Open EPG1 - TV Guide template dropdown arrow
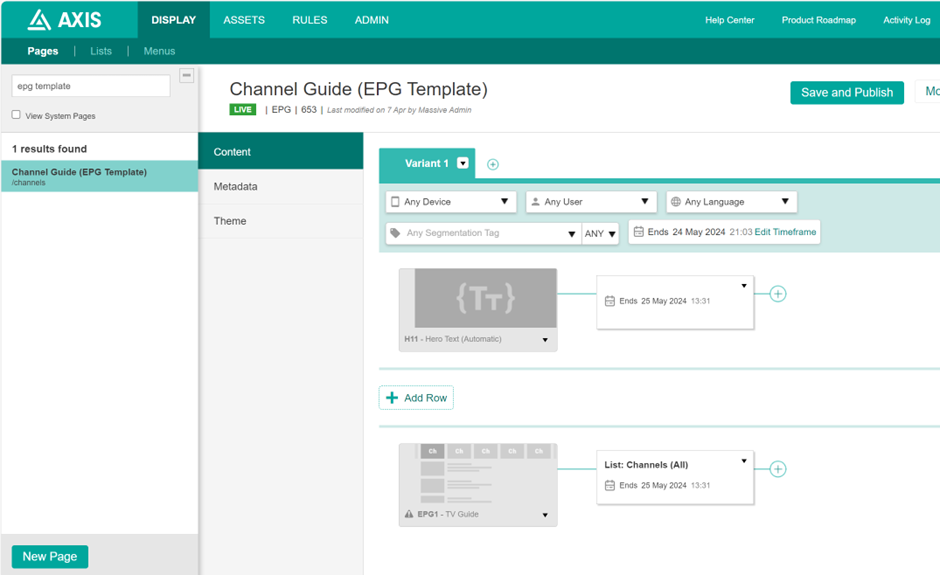 point(545,515)
